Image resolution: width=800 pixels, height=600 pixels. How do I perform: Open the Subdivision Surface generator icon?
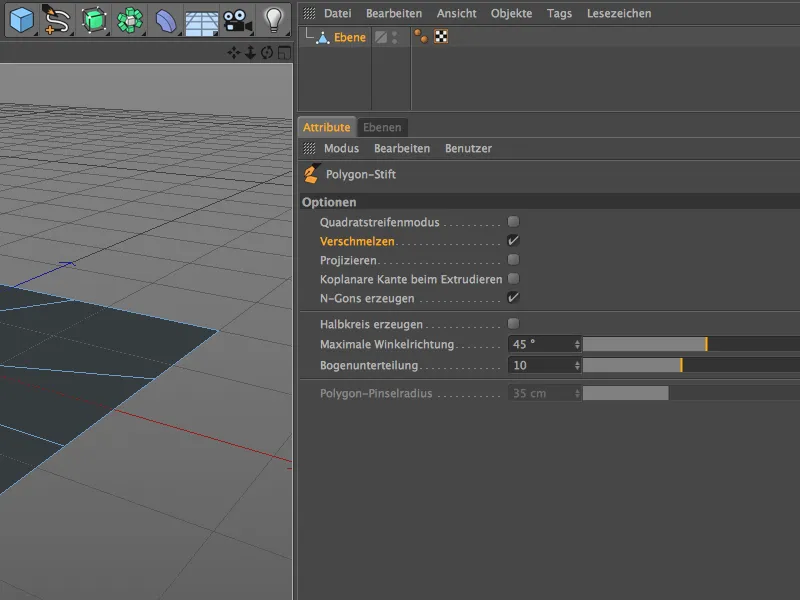[x=93, y=20]
